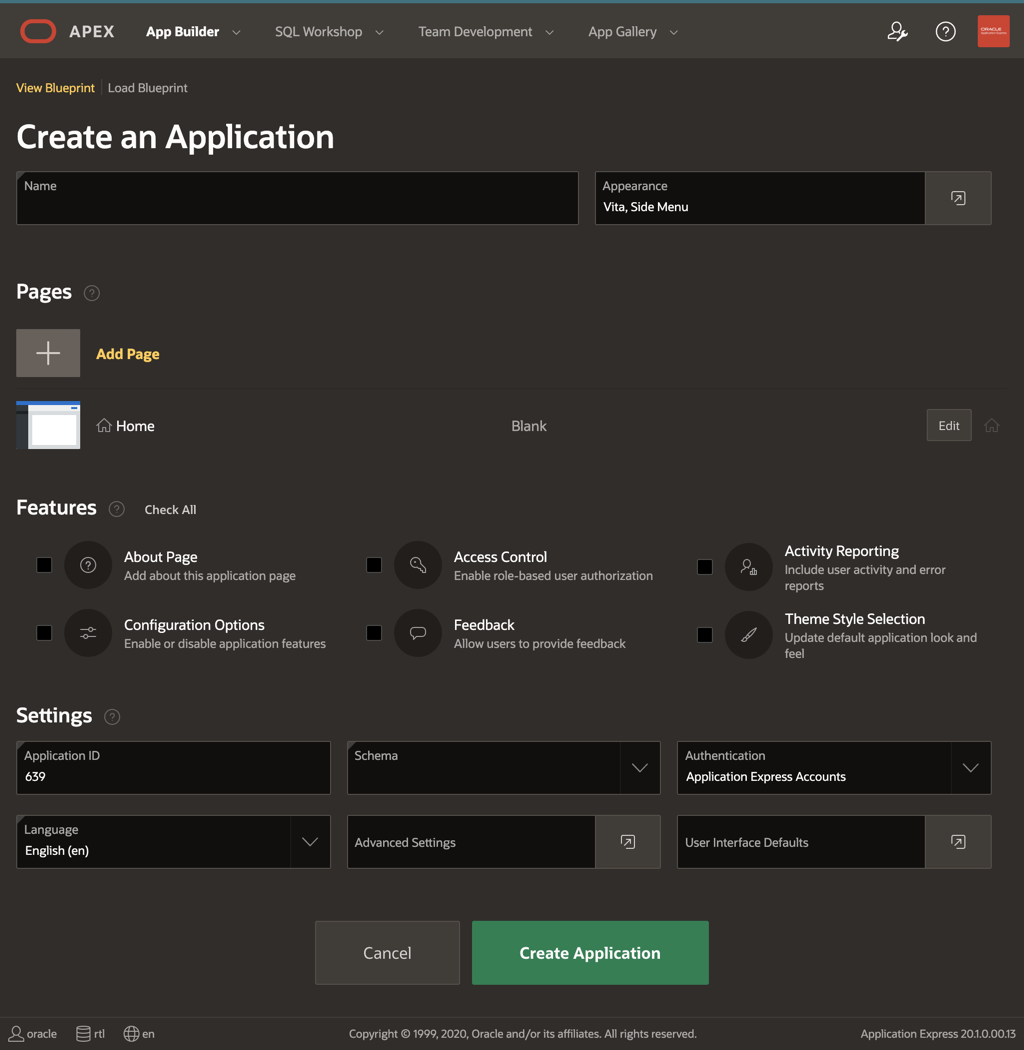Follow the Load Blueprint link
The height and width of the screenshot is (1050, 1024).
(148, 88)
